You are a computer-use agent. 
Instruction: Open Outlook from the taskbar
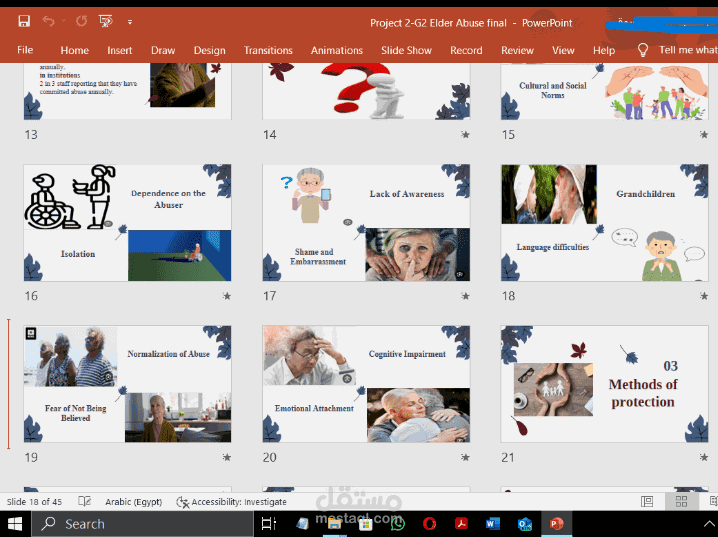(x=525, y=523)
